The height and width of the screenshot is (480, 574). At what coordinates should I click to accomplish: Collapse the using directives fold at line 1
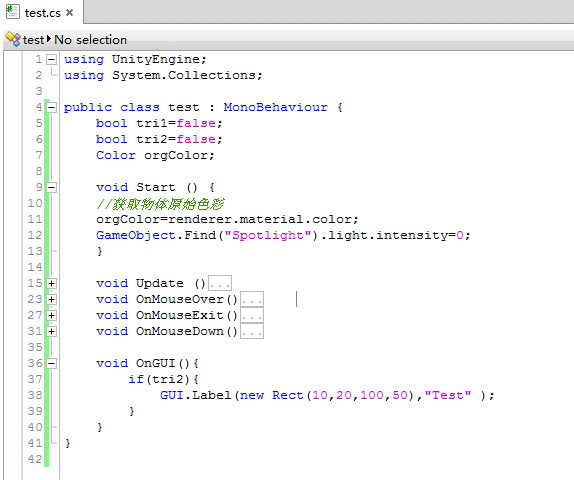[52, 59]
